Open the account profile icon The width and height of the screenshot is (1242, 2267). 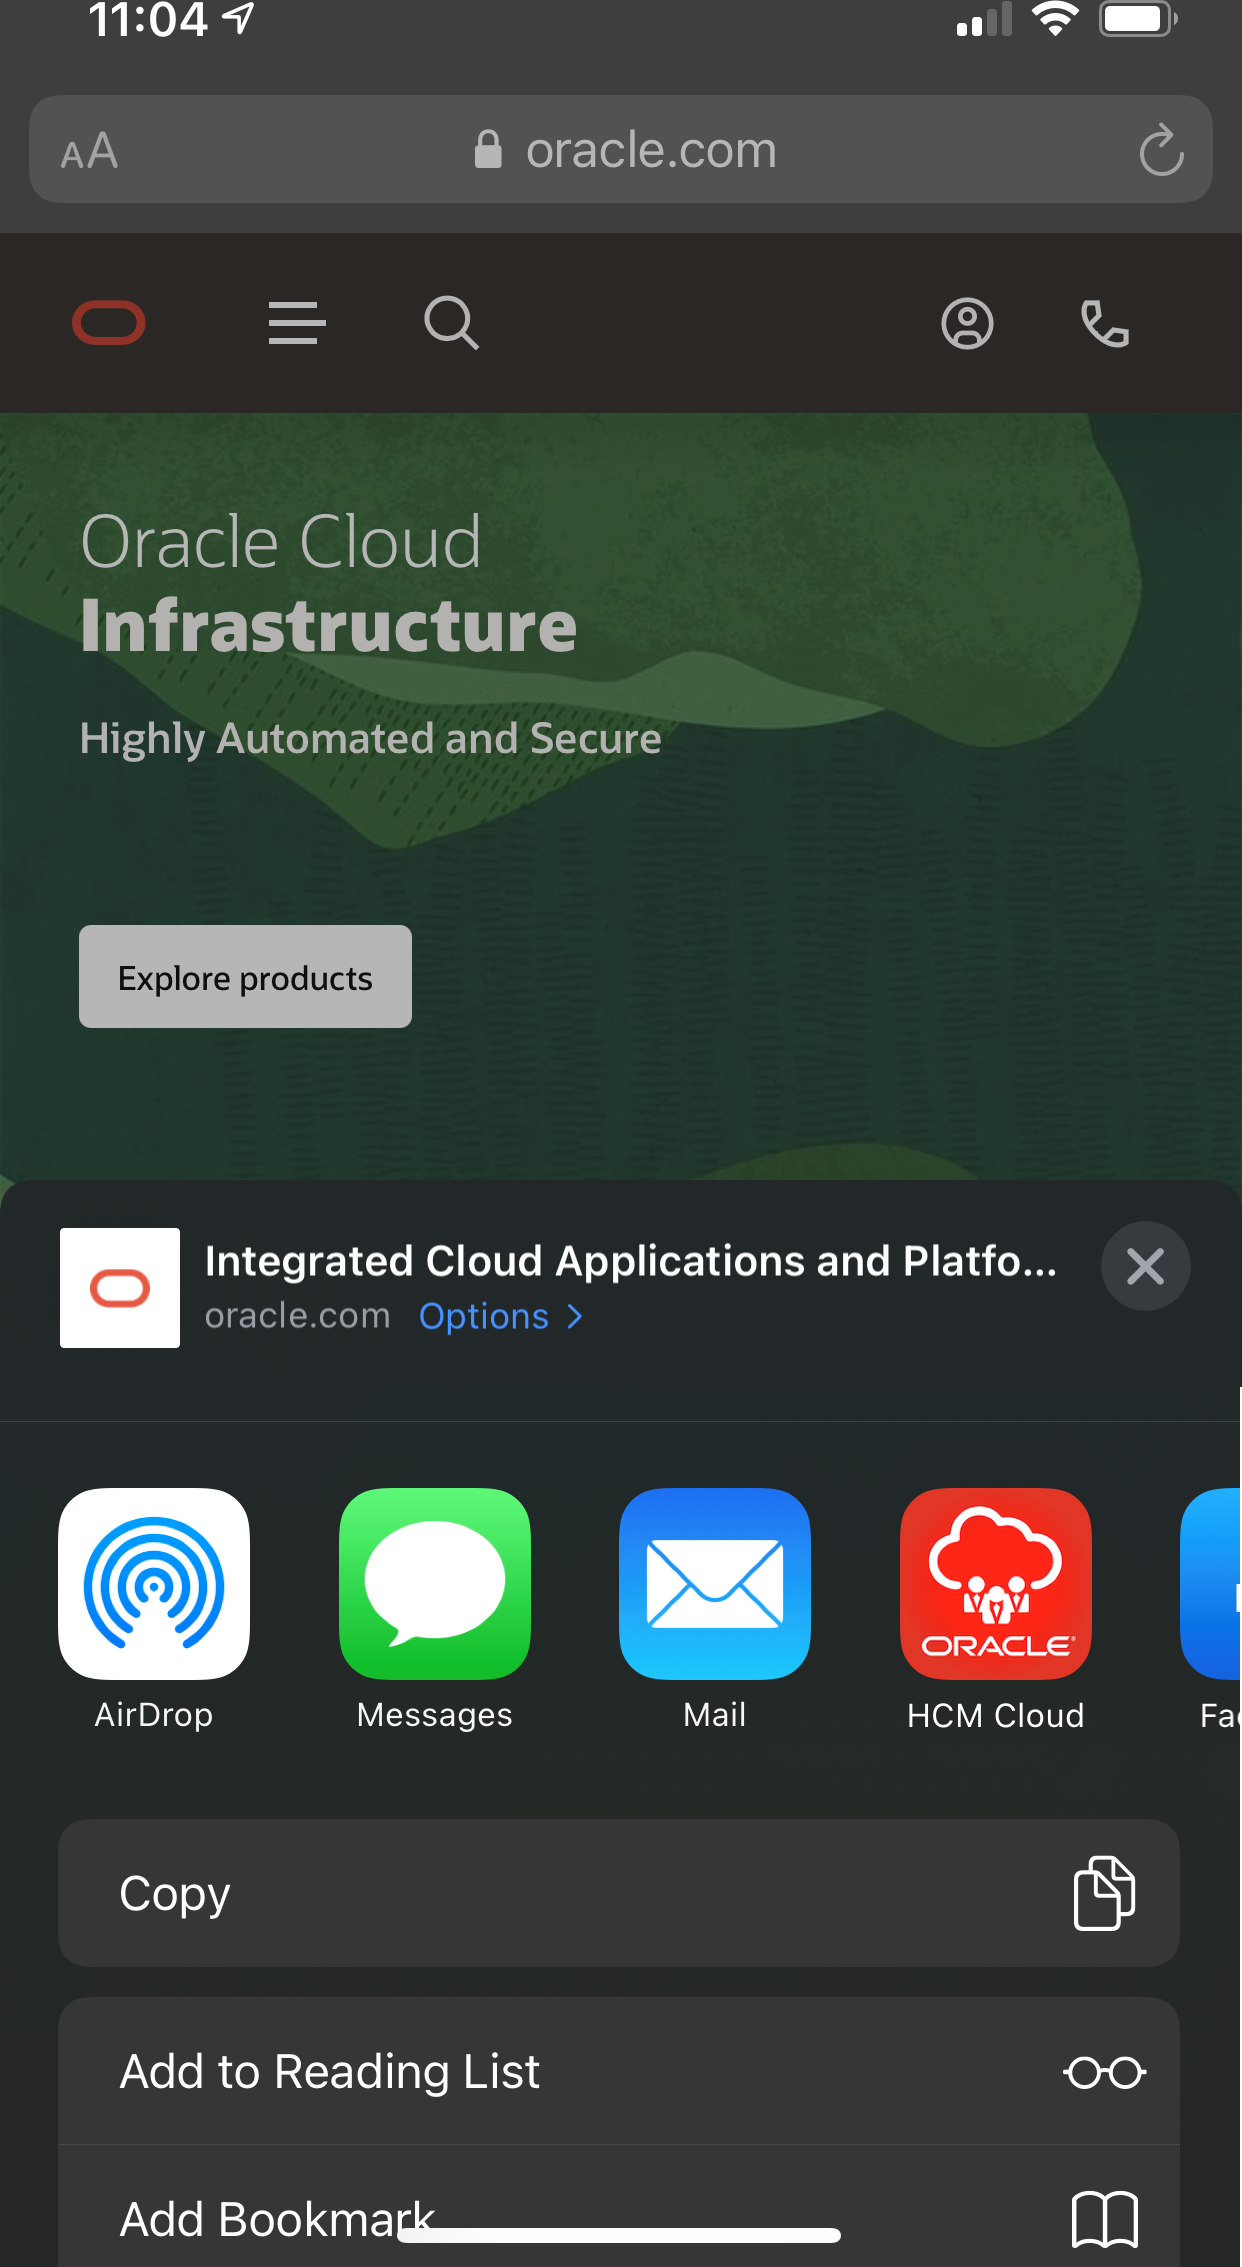967,324
